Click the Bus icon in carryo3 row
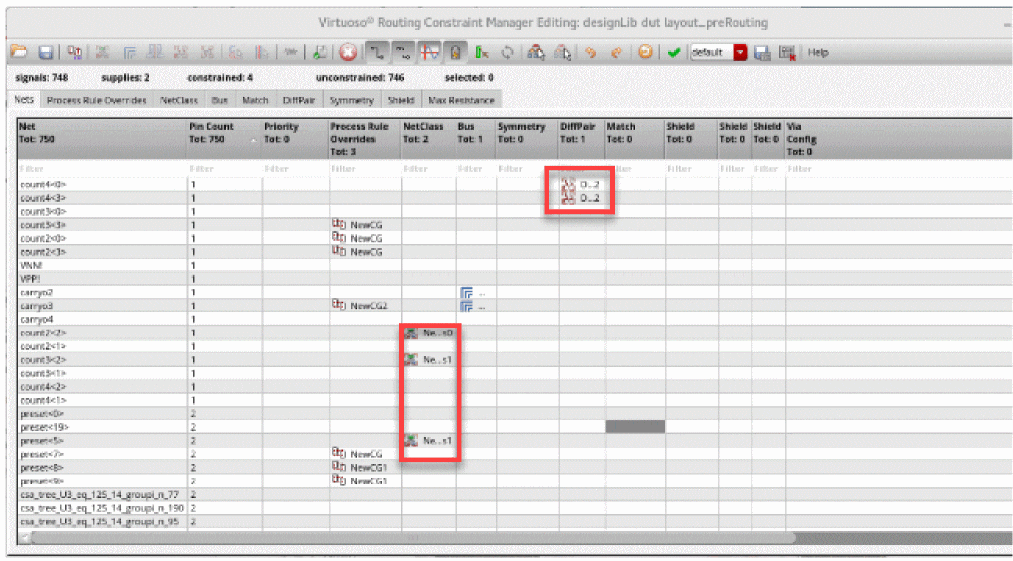1013x561 pixels. 466,306
